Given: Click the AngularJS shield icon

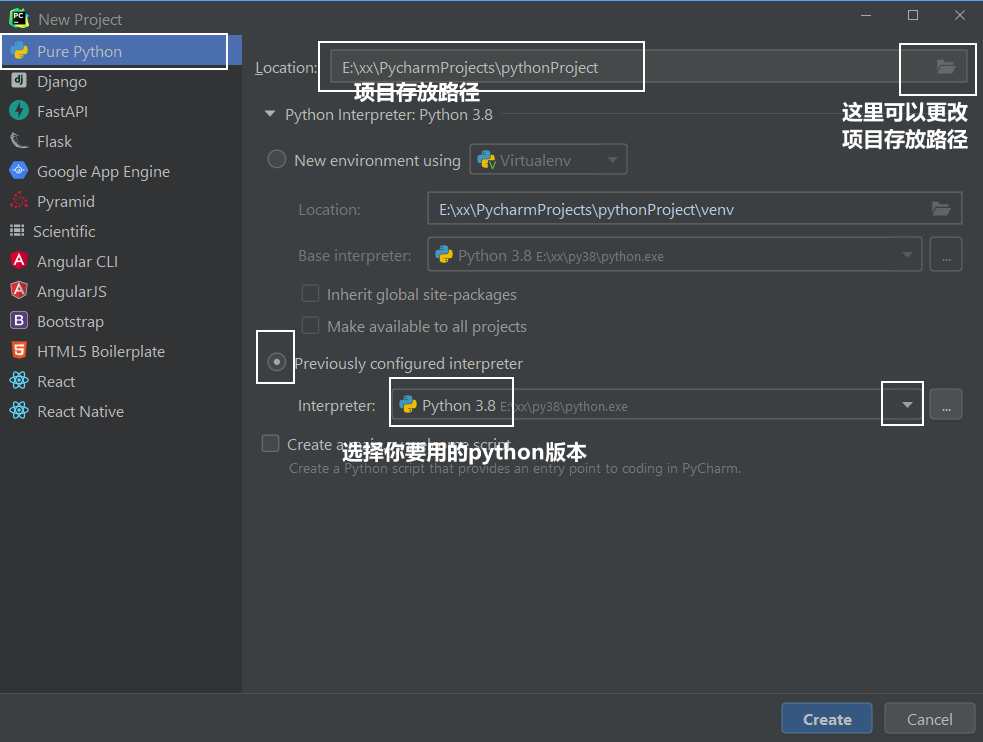Looking at the screenshot, I should (x=19, y=290).
